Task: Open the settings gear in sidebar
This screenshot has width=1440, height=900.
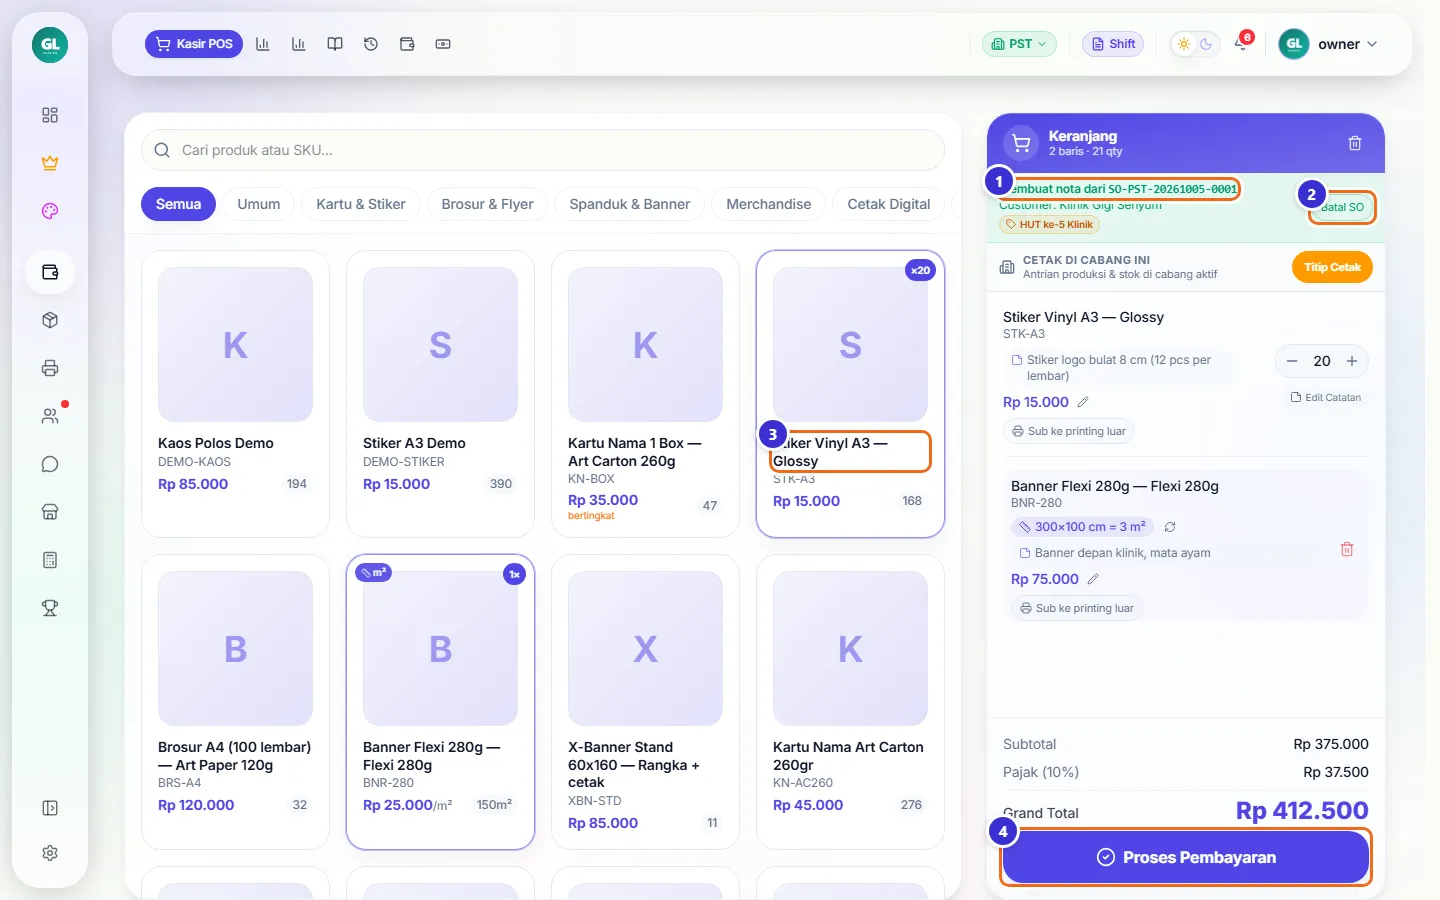Action: click(50, 853)
